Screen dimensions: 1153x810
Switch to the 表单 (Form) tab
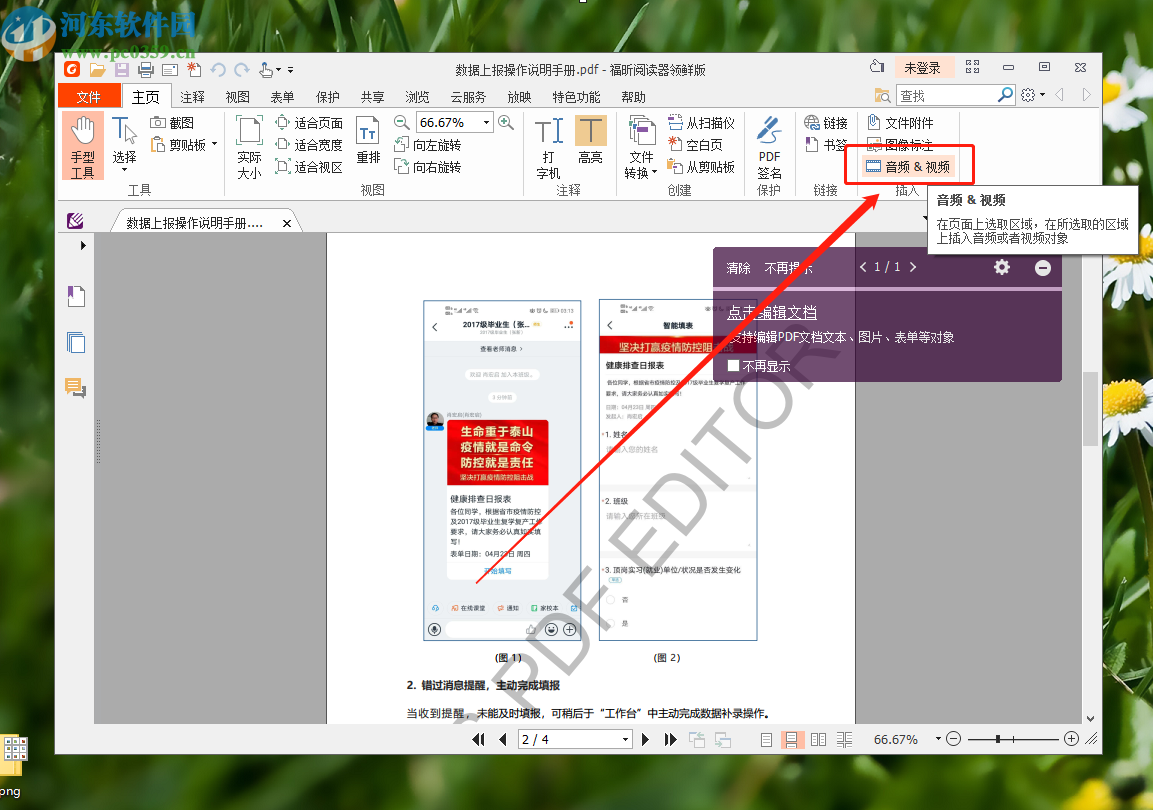(282, 97)
